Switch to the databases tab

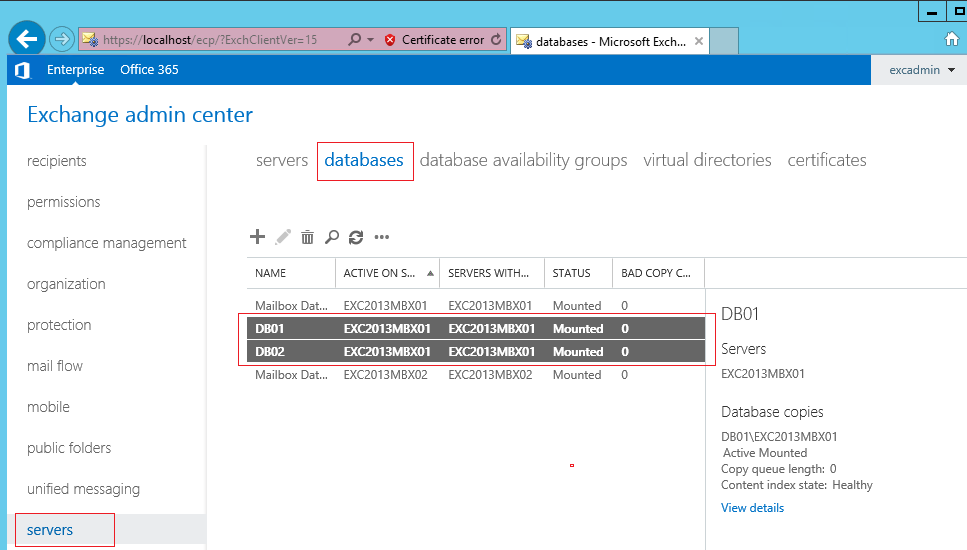[364, 160]
